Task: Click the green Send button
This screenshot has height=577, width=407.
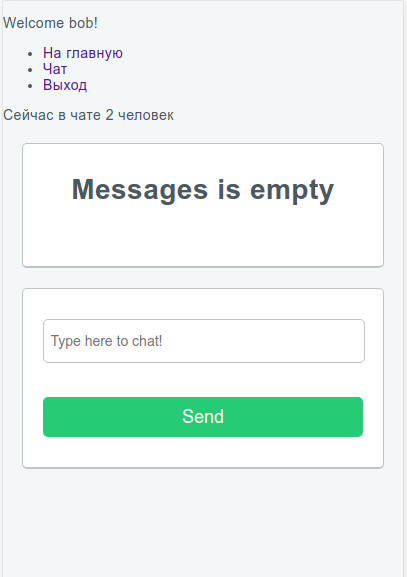Action: (x=203, y=417)
